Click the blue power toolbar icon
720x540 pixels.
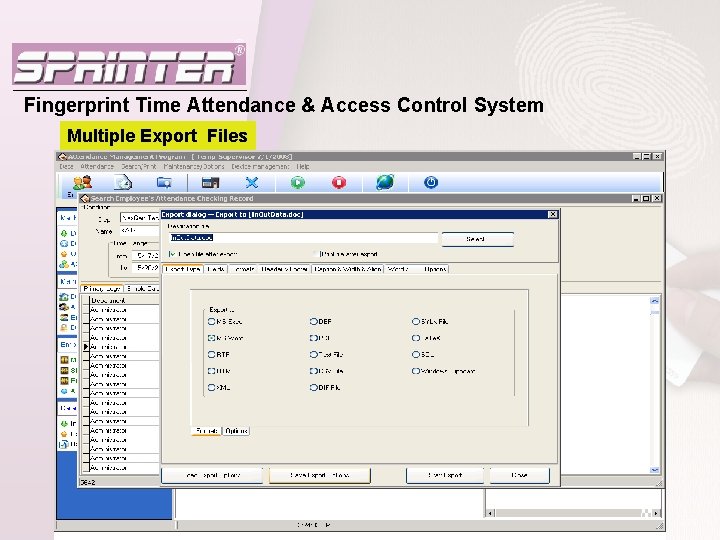[431, 183]
